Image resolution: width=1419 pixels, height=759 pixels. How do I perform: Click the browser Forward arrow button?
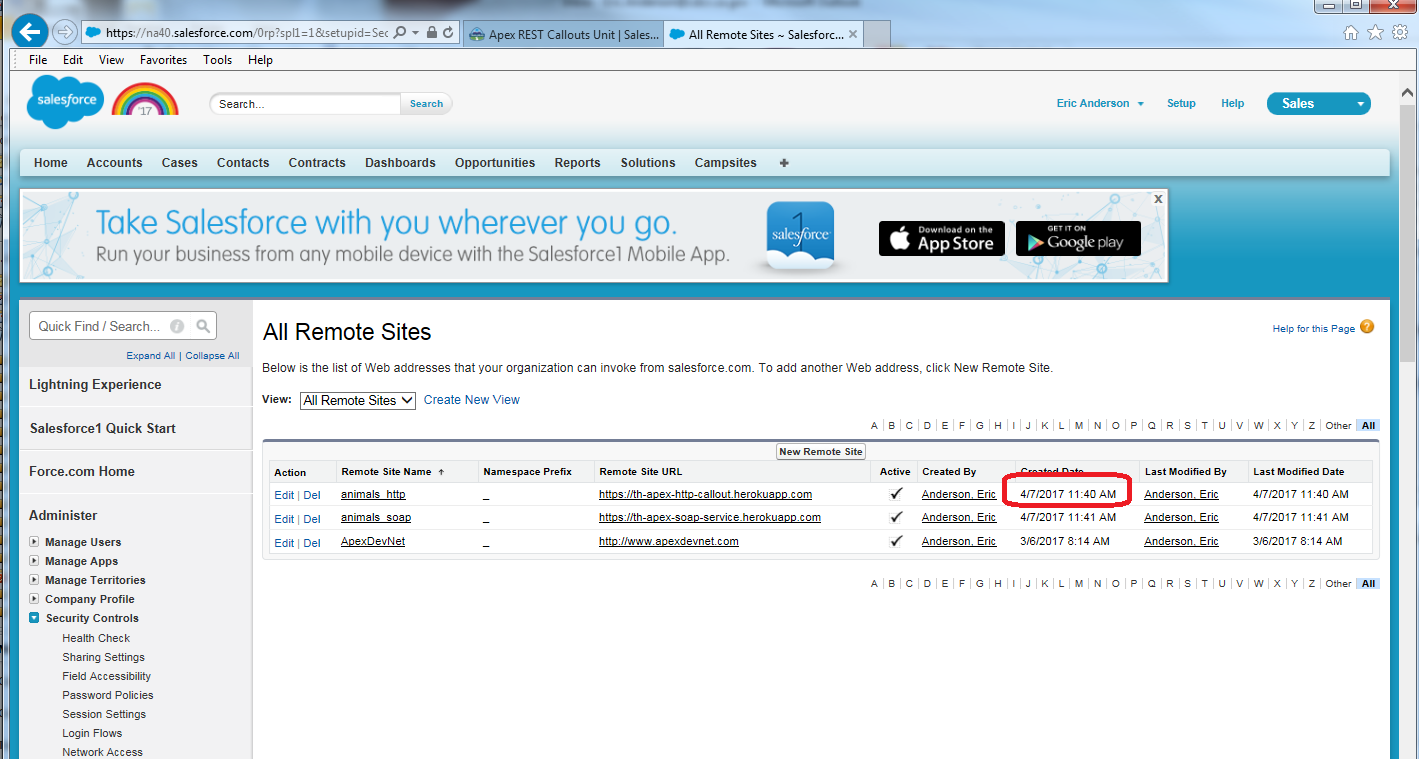(x=63, y=32)
